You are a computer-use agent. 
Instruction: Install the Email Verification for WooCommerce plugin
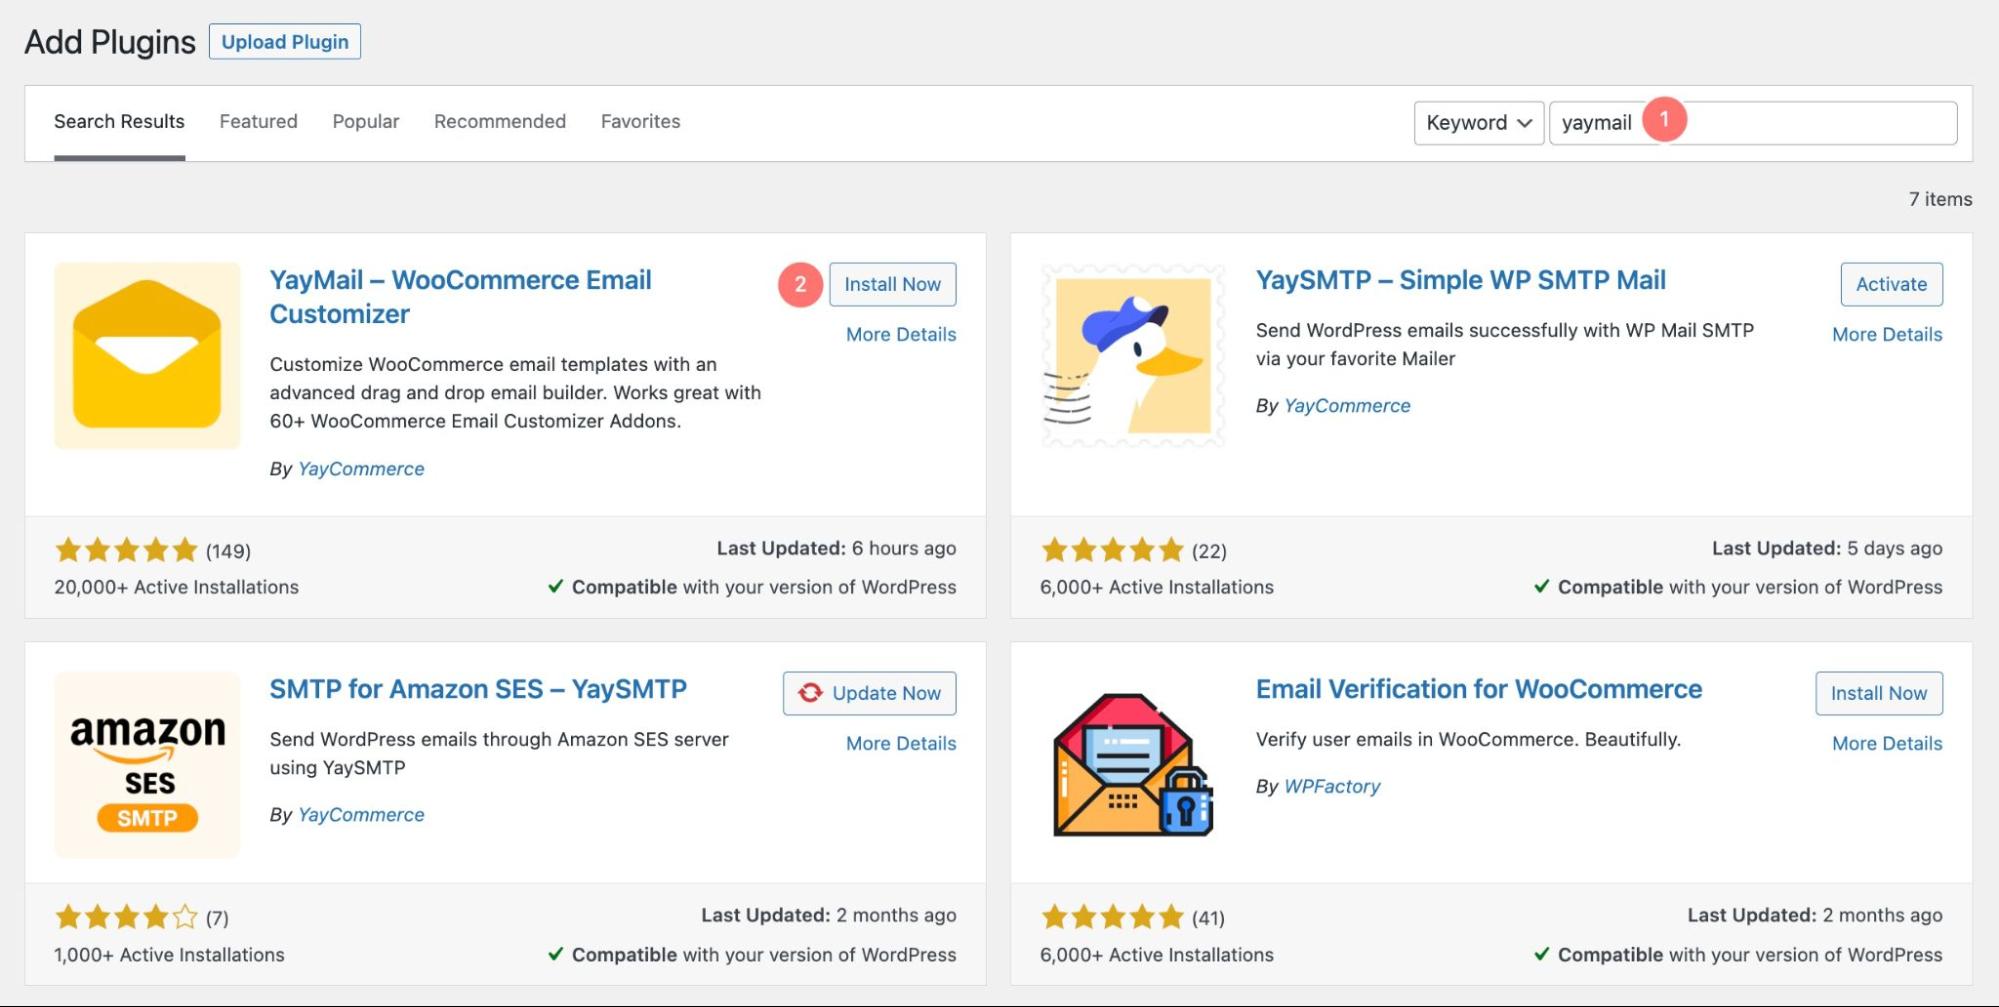[x=1879, y=693]
